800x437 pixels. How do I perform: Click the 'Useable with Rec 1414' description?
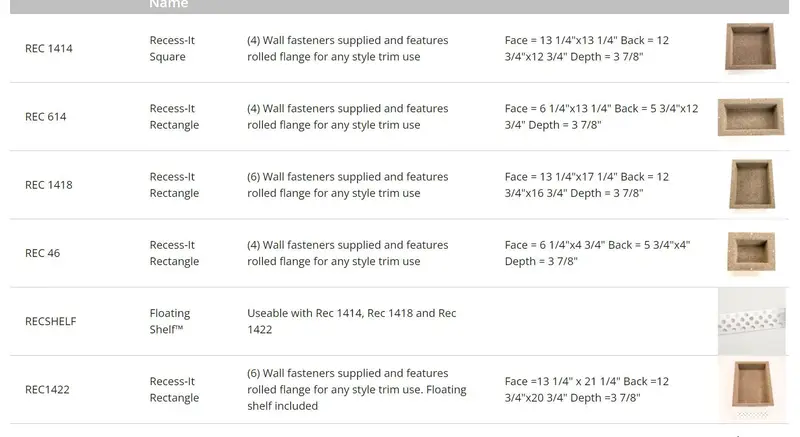coord(352,321)
